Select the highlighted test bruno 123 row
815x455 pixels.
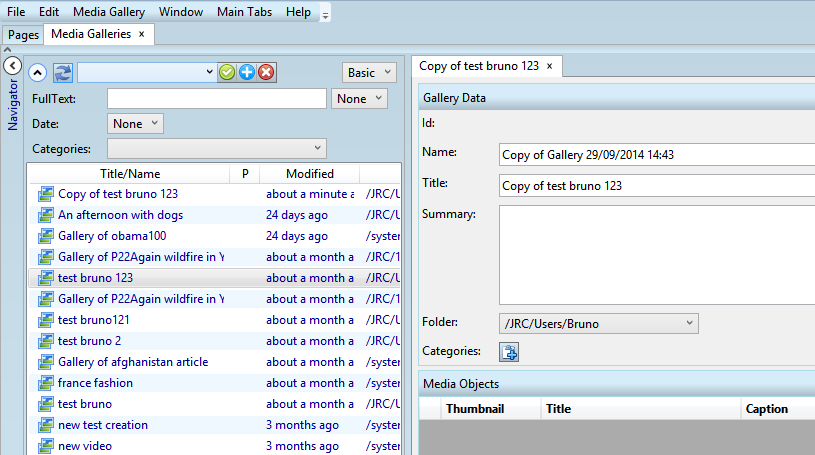pos(215,278)
